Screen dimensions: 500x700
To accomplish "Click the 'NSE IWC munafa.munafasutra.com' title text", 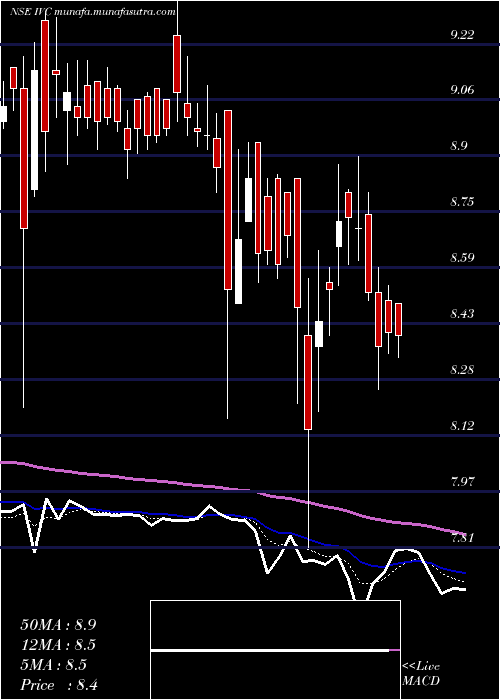I will [93, 12].
